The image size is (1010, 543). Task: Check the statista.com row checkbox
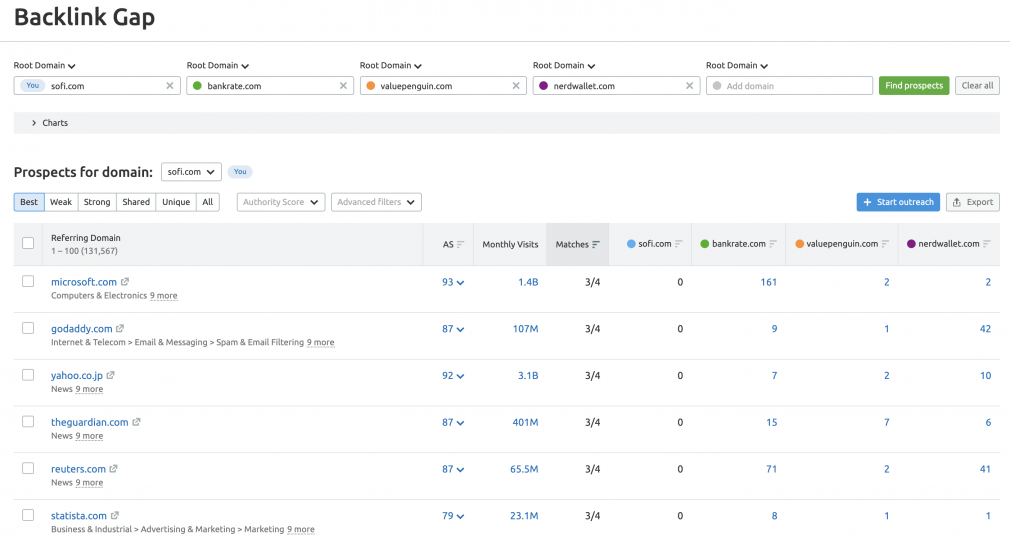coord(28,515)
